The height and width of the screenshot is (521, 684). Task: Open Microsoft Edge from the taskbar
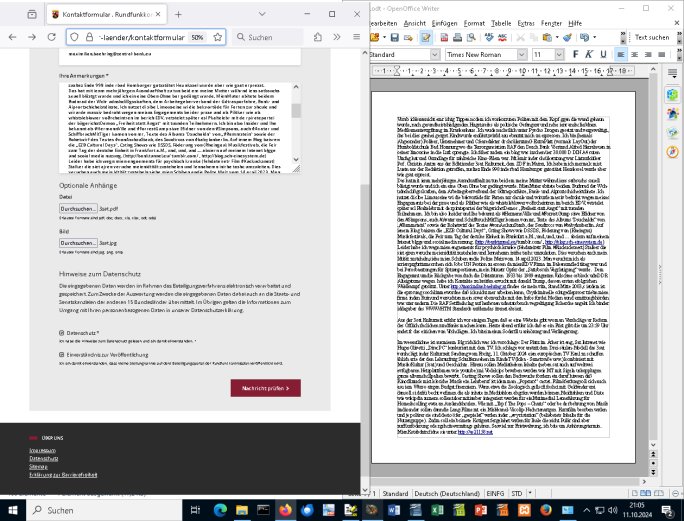click(221, 510)
